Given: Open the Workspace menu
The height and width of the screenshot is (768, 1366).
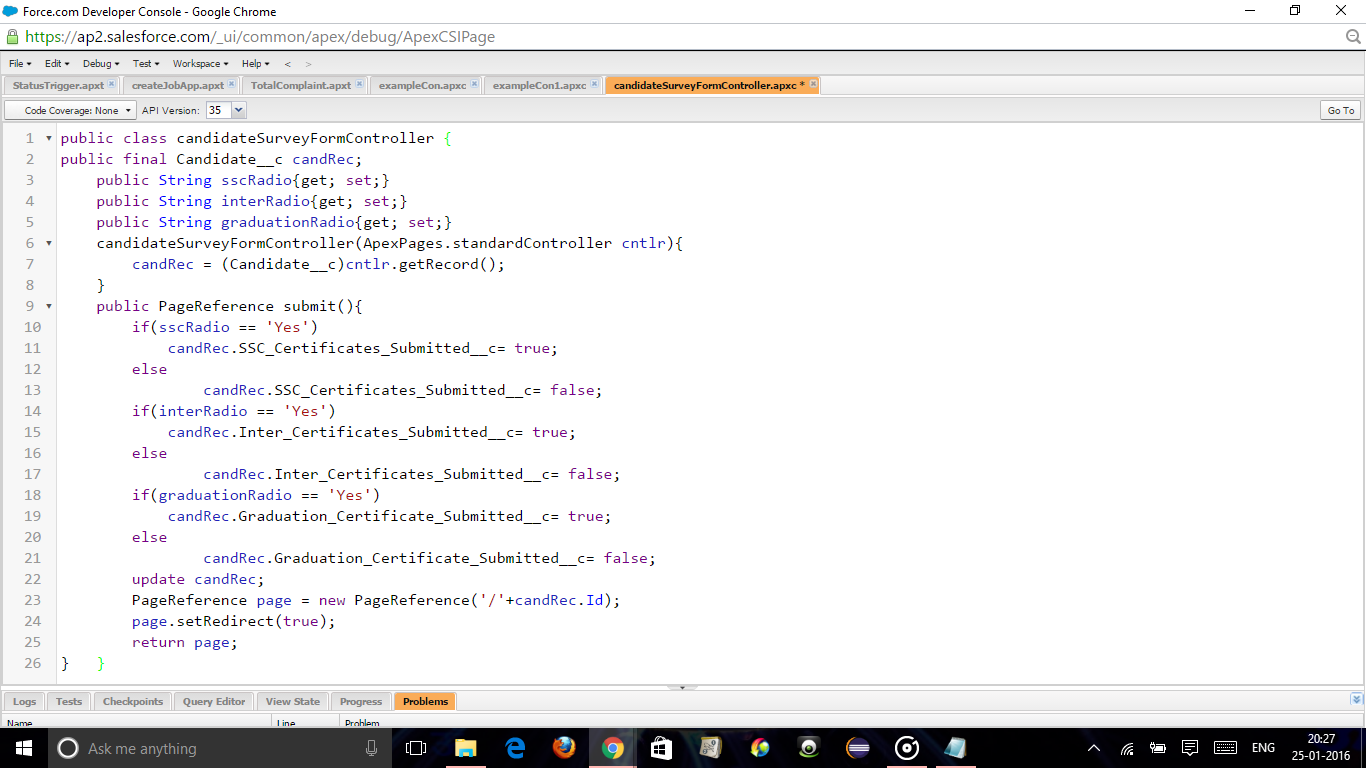Looking at the screenshot, I should tap(199, 63).
